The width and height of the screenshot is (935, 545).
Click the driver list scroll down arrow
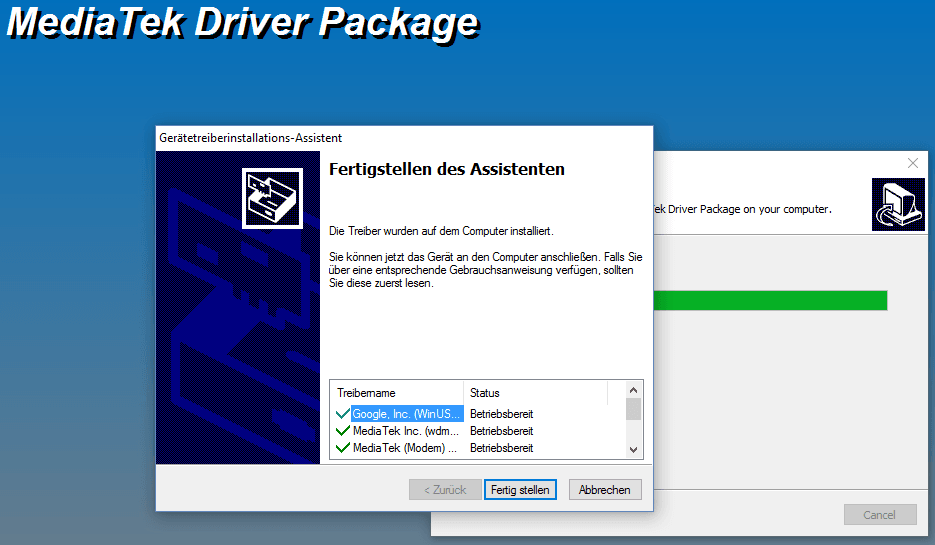[633, 450]
